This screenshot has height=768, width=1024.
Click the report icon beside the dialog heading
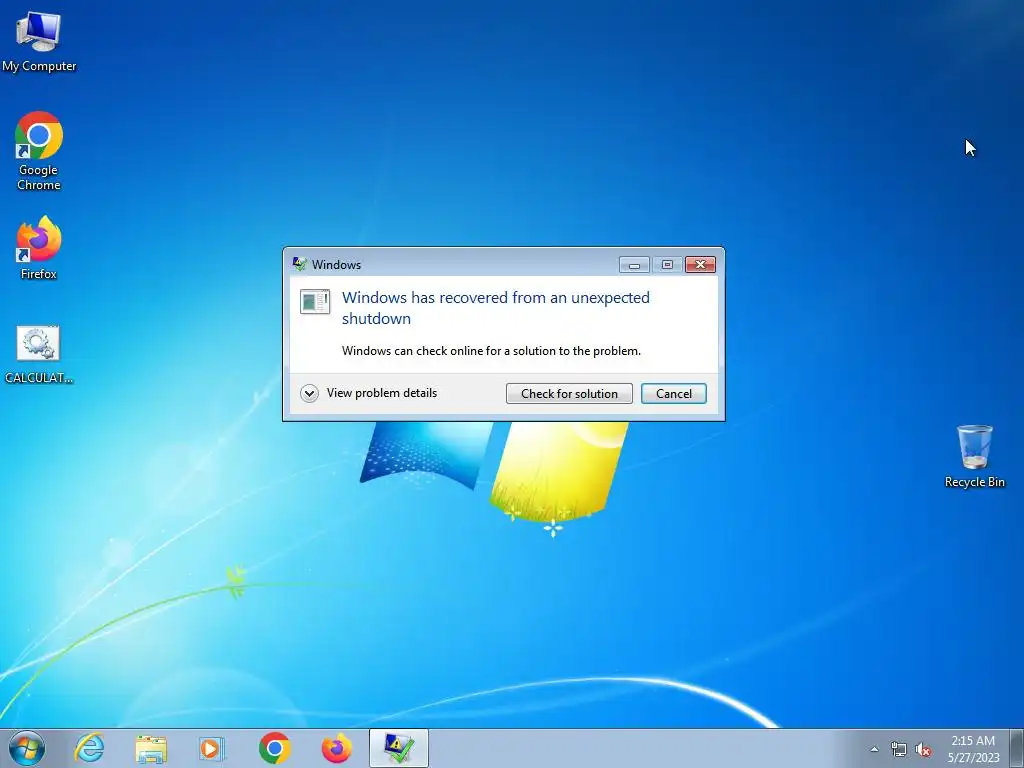tap(315, 302)
